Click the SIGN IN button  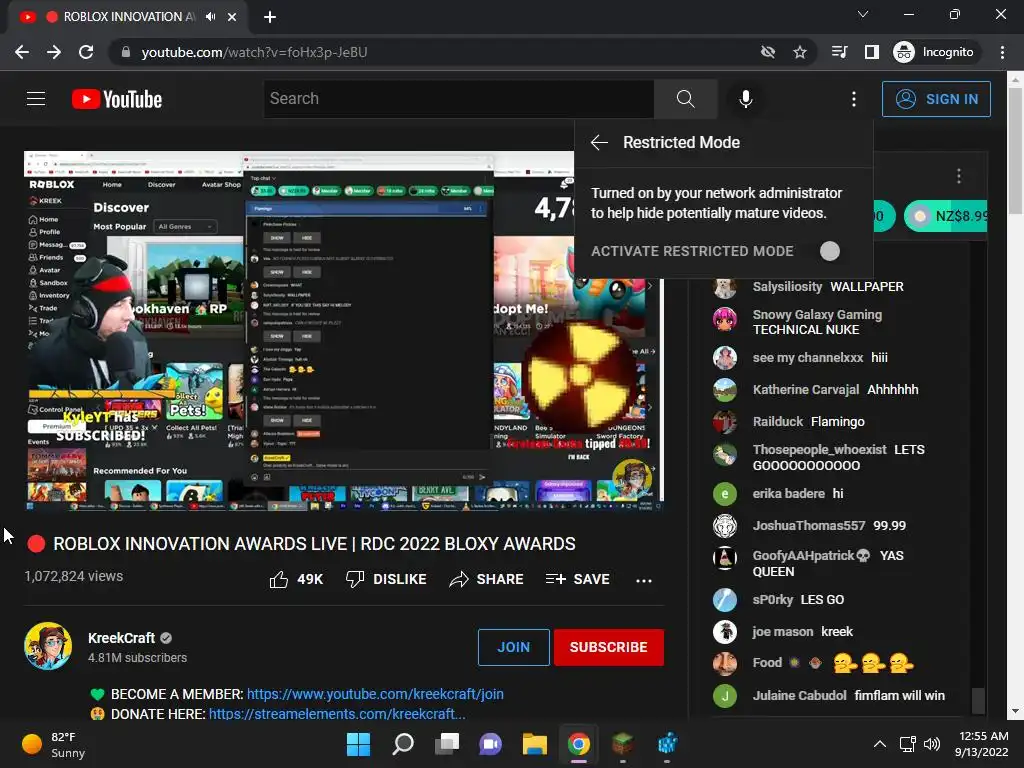936,99
